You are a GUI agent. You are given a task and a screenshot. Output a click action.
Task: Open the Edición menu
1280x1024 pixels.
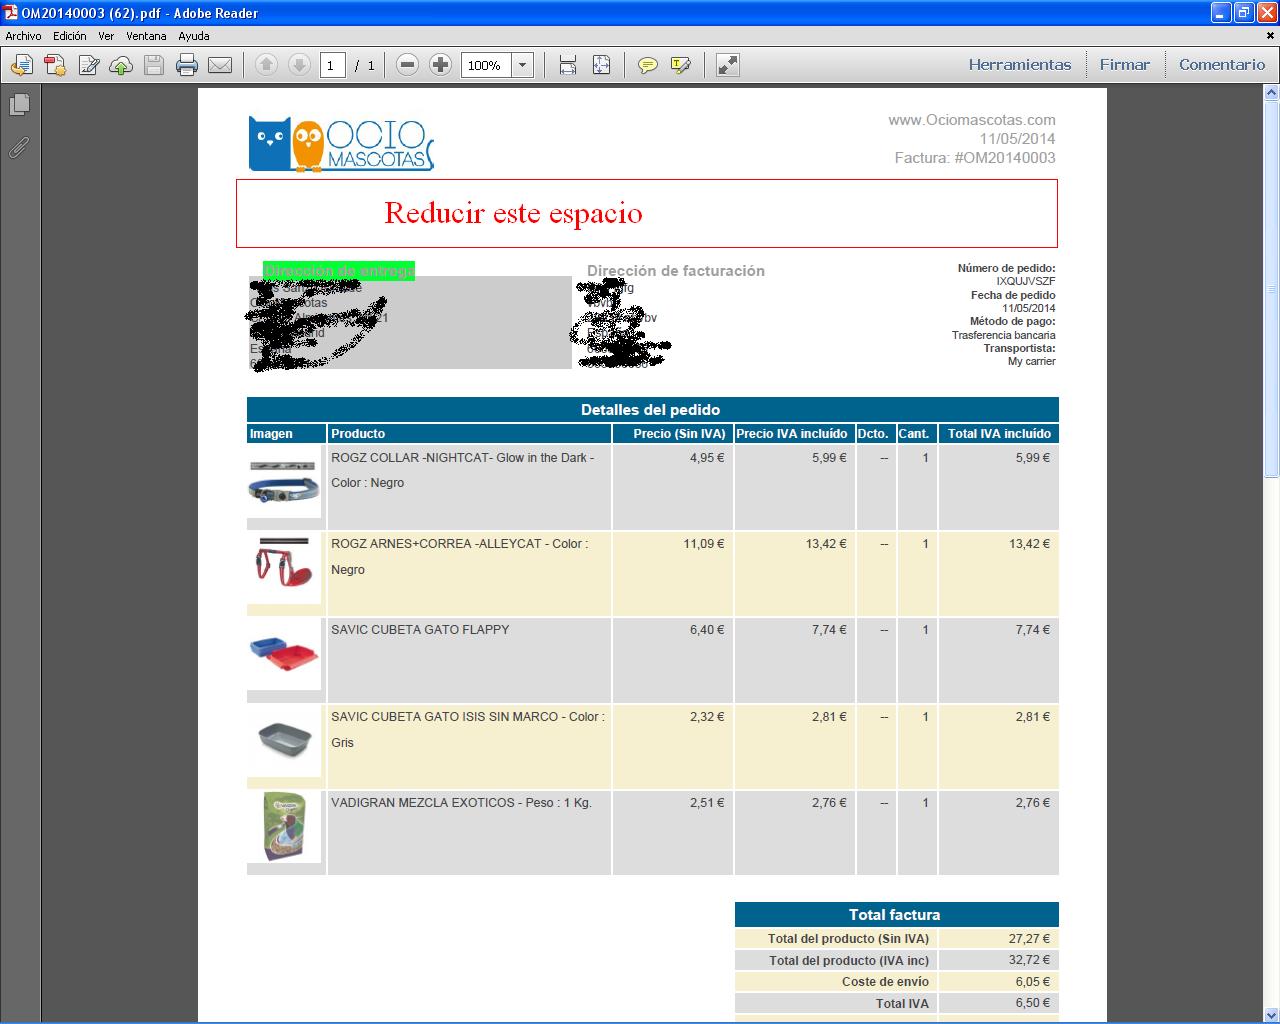tap(70, 36)
